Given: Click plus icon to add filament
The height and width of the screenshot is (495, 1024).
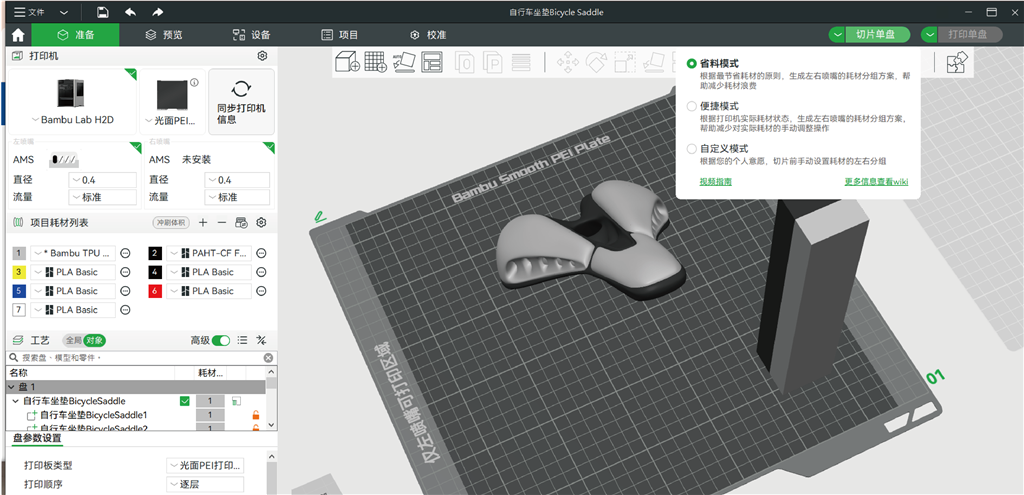Looking at the screenshot, I should [x=203, y=222].
